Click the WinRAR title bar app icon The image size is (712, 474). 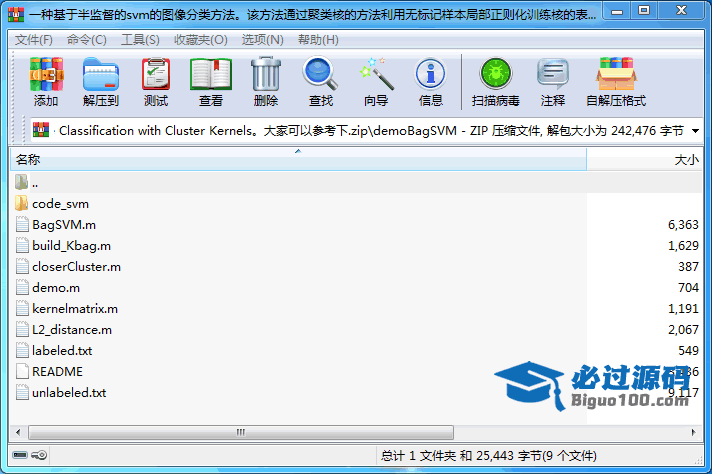pyautogui.click(x=16, y=15)
